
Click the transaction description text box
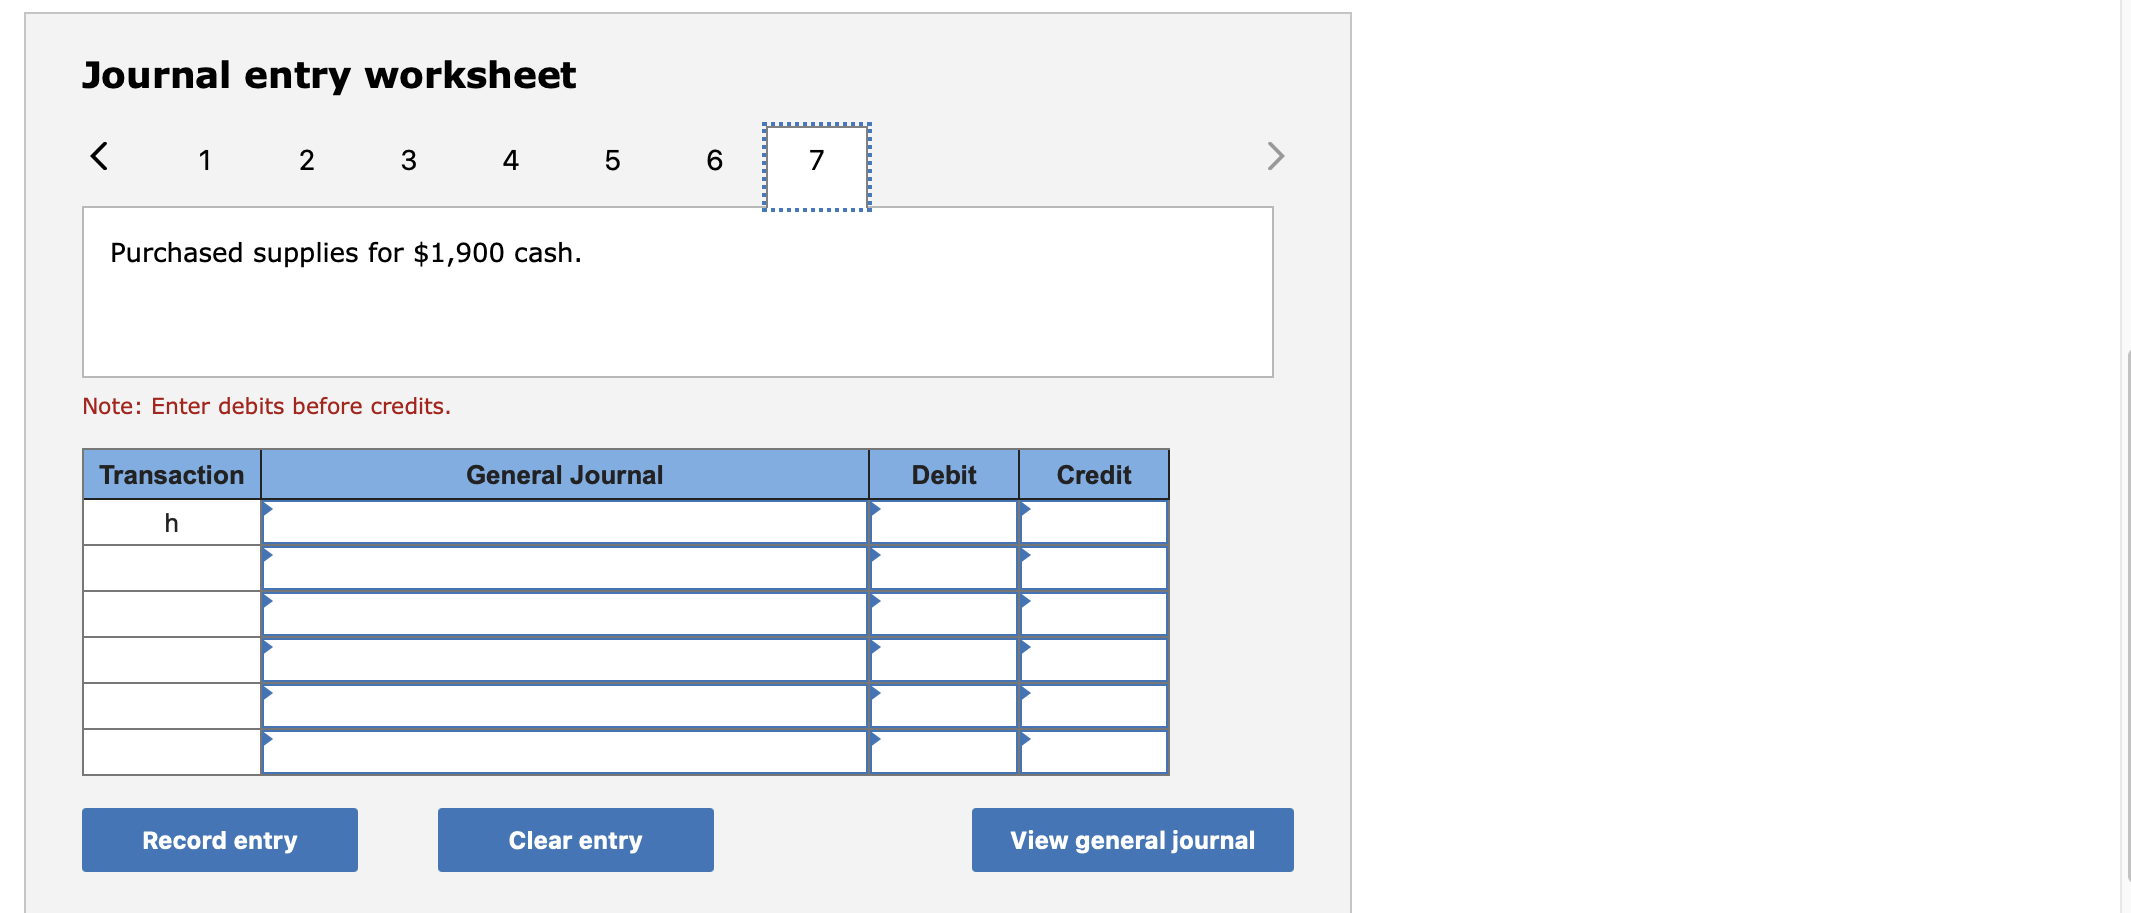pos(678,292)
